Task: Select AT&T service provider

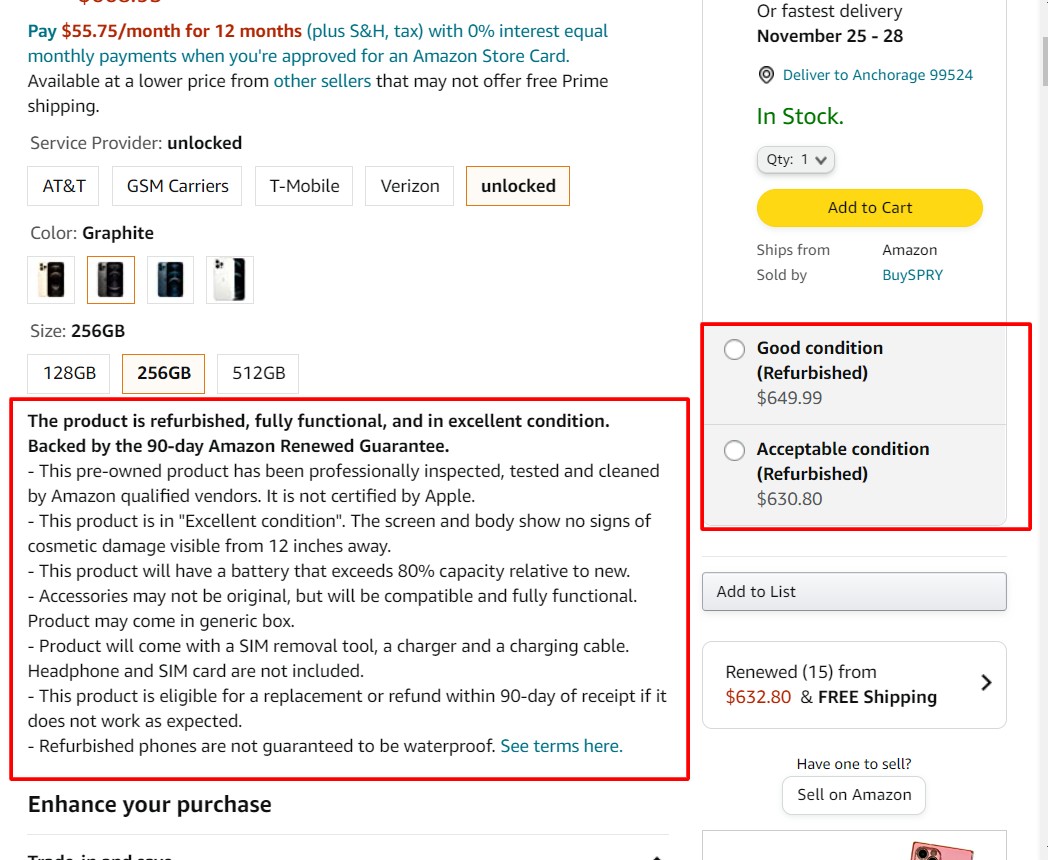Action: pos(63,186)
